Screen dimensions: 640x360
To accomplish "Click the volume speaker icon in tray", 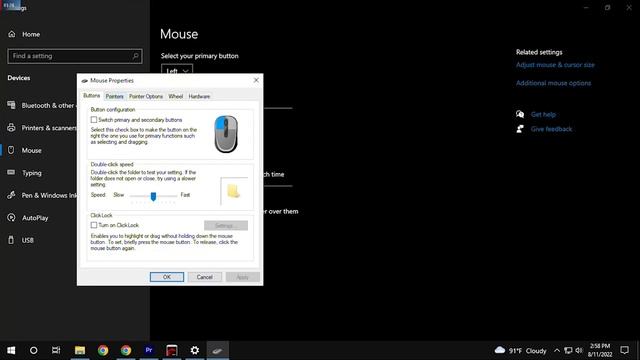I will click(x=579, y=350).
